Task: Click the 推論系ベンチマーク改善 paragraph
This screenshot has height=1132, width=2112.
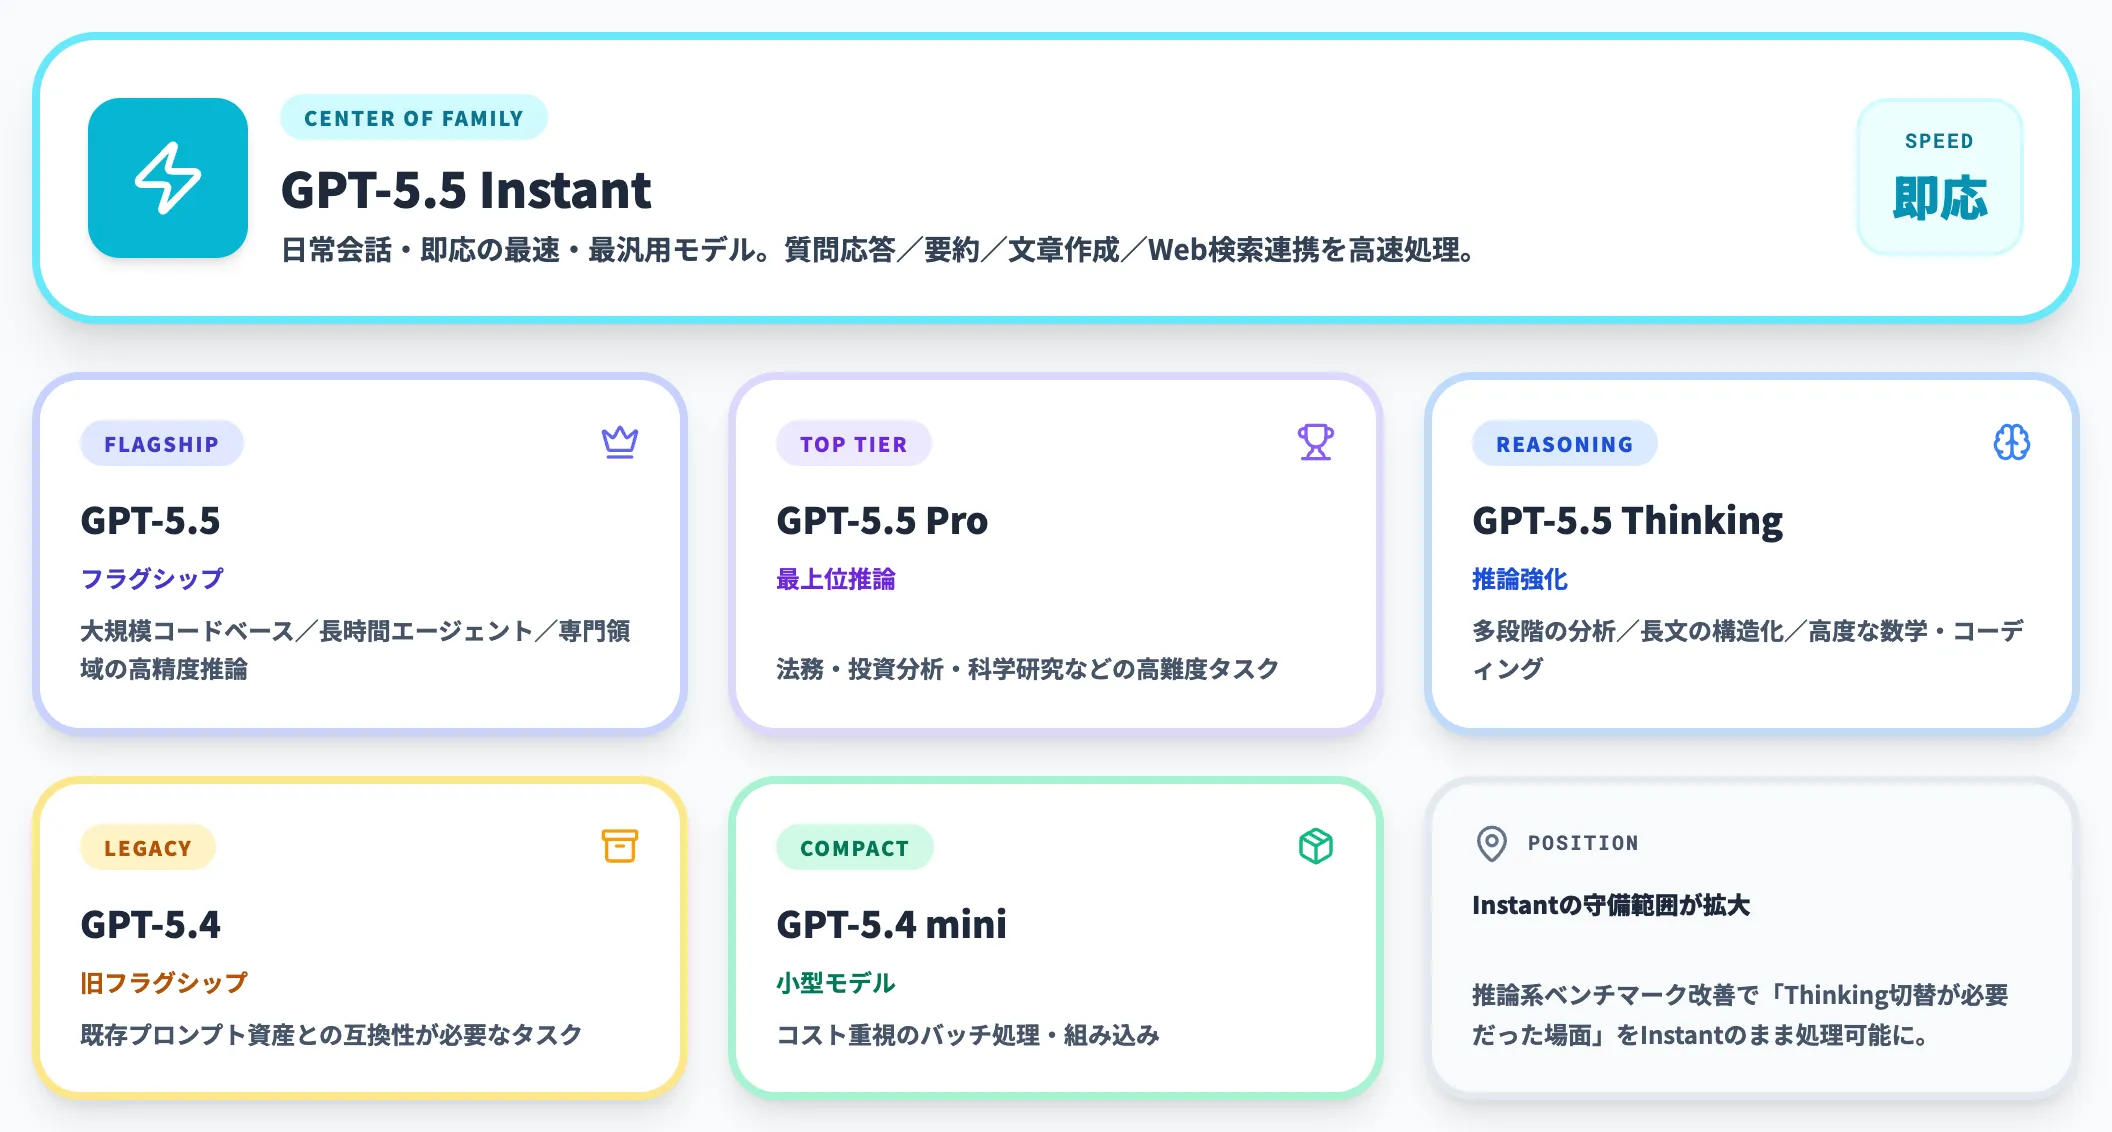Action: coord(1740,1015)
